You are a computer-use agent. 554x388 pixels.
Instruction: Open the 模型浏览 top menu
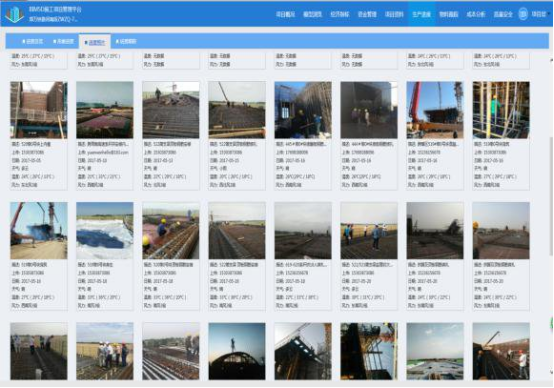[312, 14]
